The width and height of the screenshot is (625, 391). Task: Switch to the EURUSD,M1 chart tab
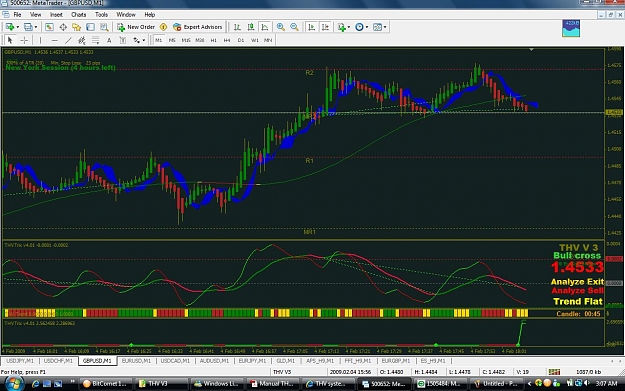[136, 361]
